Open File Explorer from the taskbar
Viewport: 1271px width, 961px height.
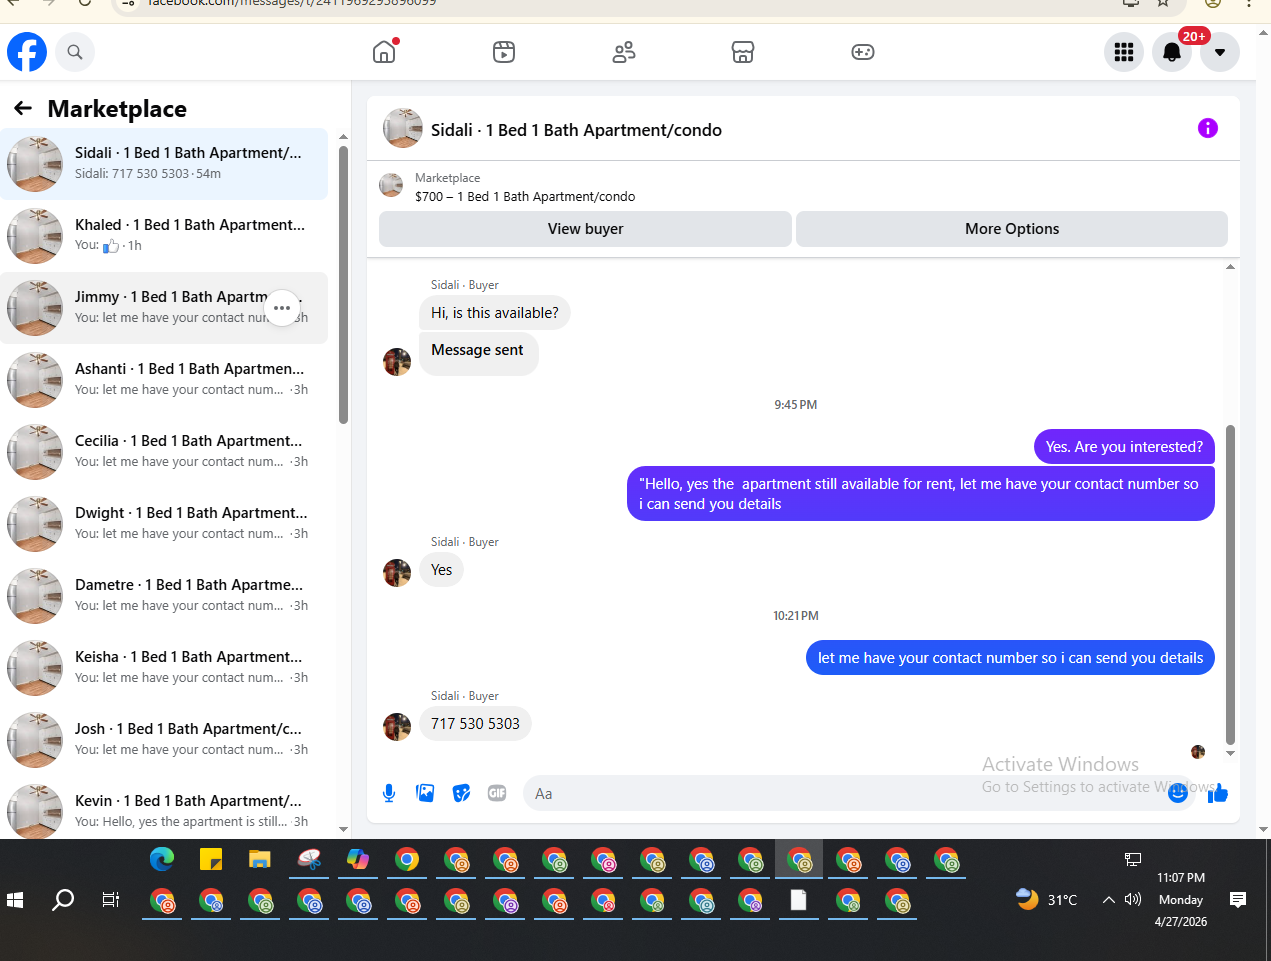tap(260, 859)
